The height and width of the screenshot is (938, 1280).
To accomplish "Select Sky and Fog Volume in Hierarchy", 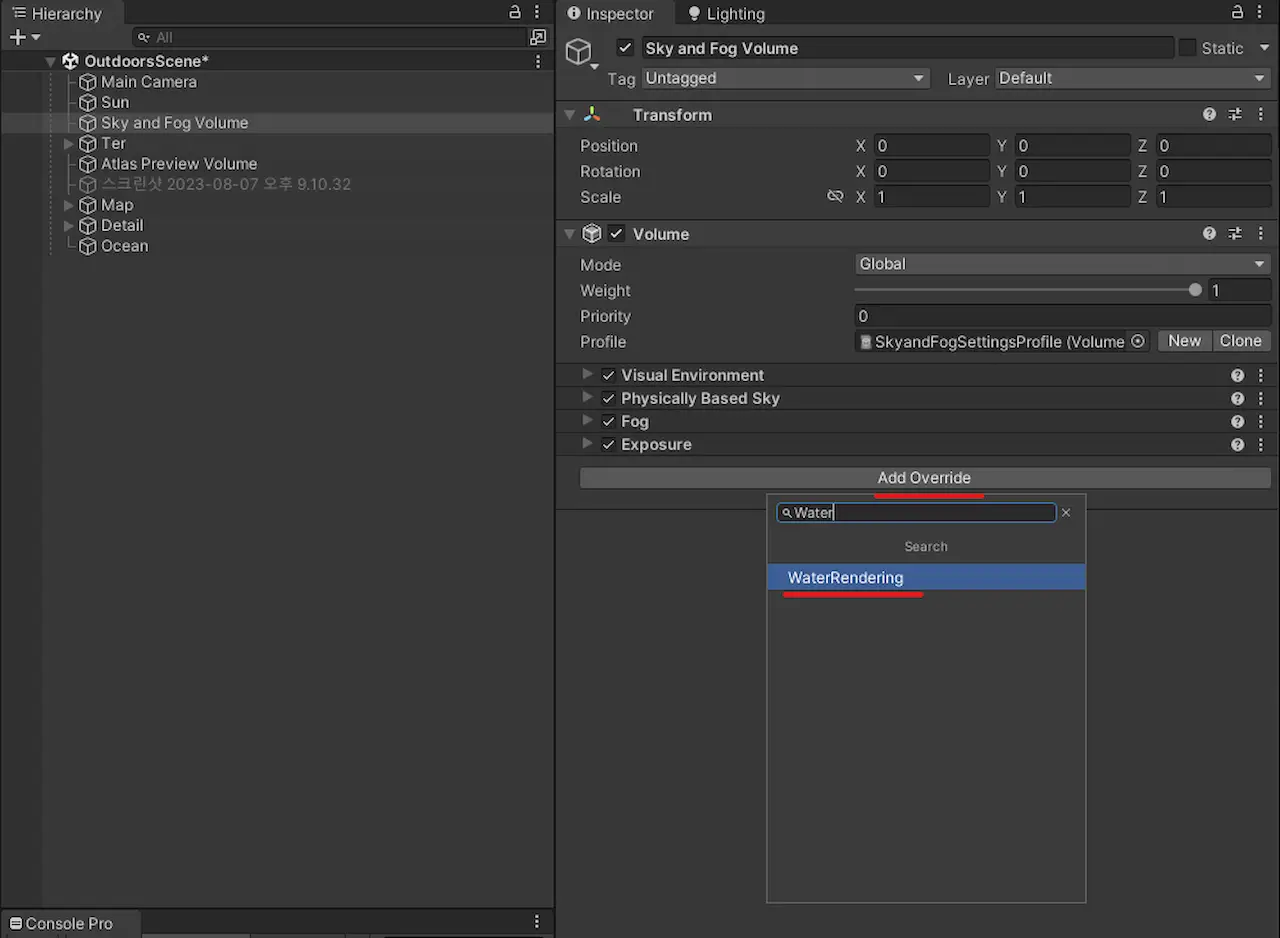I will click(x=174, y=123).
